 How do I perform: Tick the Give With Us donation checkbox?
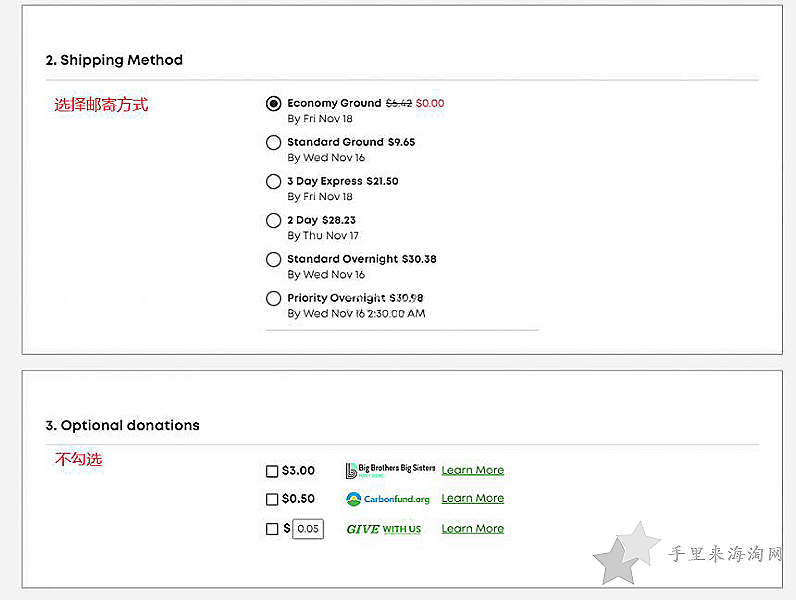tap(272, 529)
